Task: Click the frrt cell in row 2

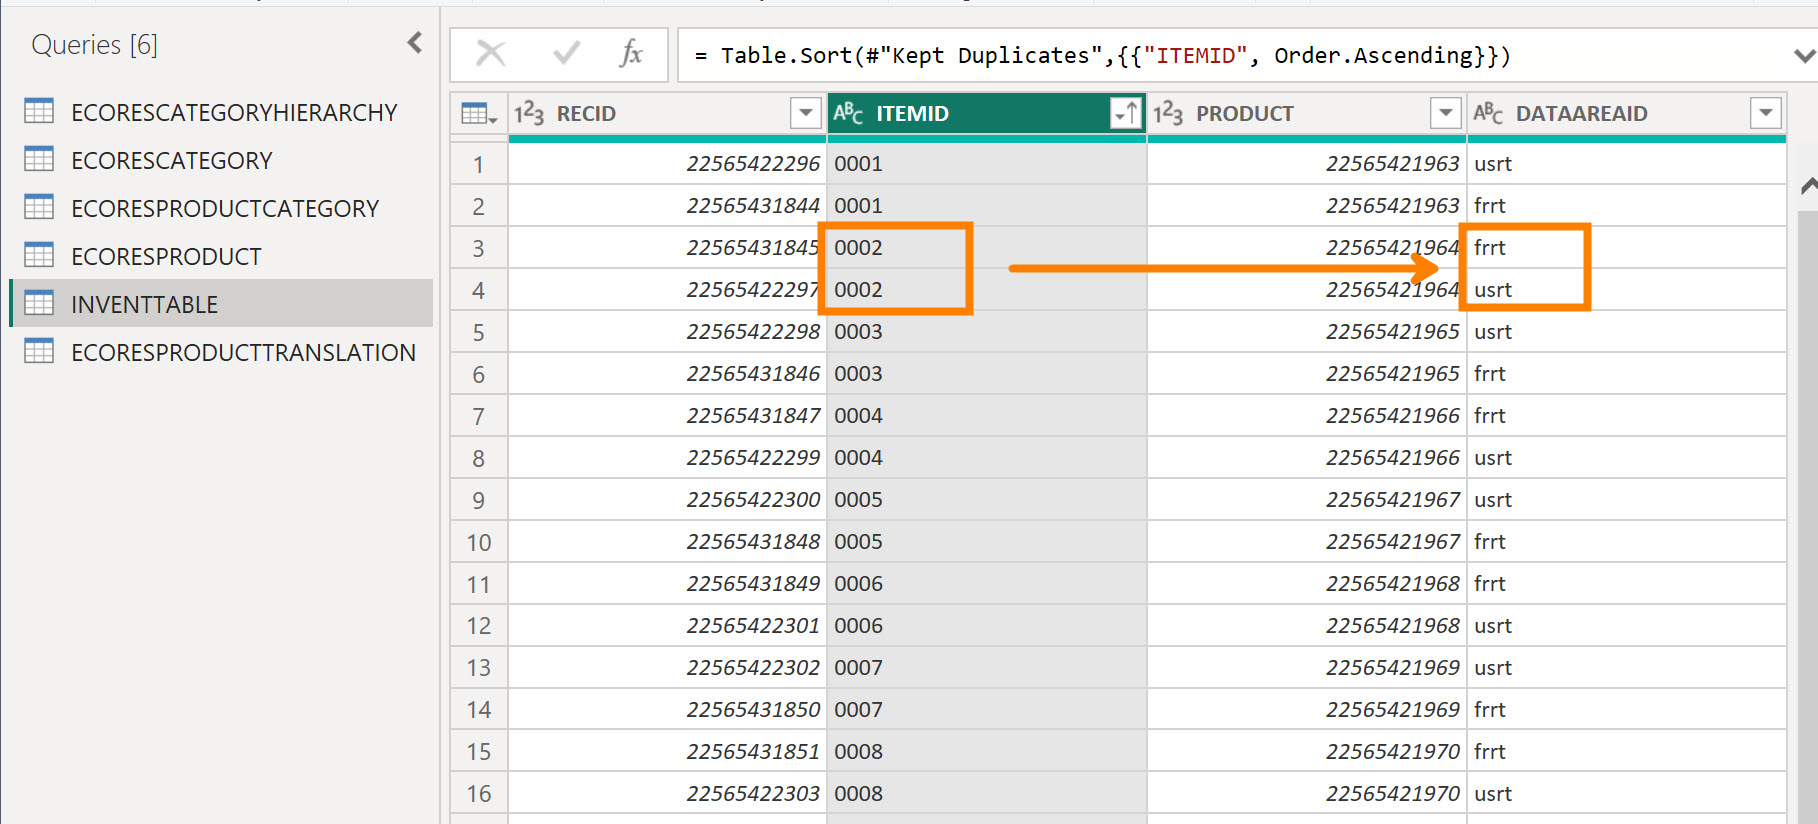Action: [1626, 206]
